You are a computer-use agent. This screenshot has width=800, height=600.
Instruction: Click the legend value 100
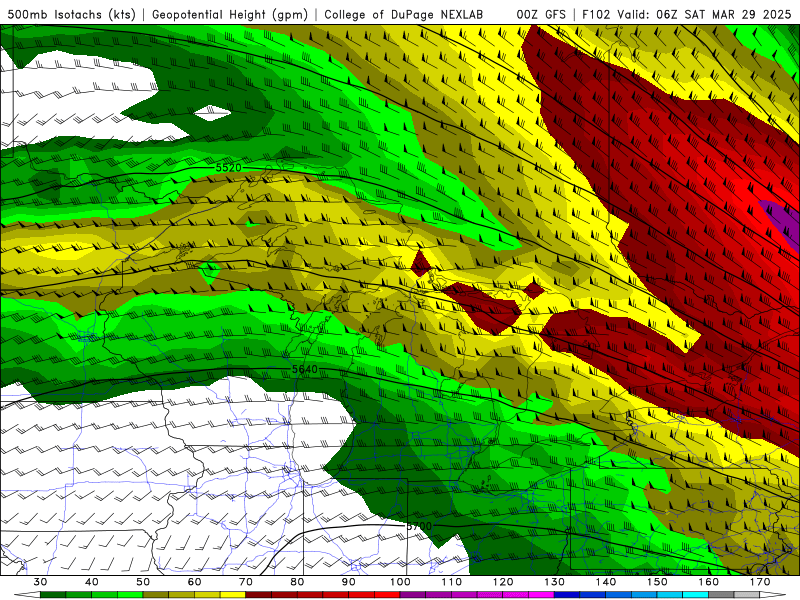pyautogui.click(x=400, y=582)
